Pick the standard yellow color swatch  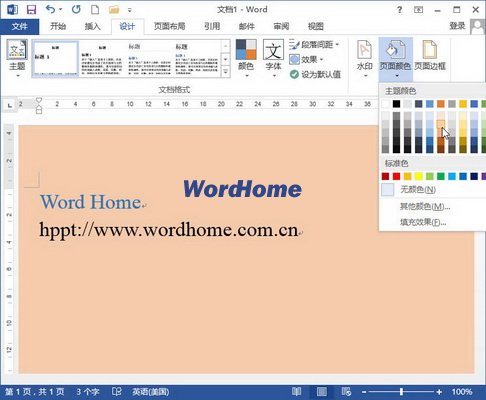coord(419,176)
